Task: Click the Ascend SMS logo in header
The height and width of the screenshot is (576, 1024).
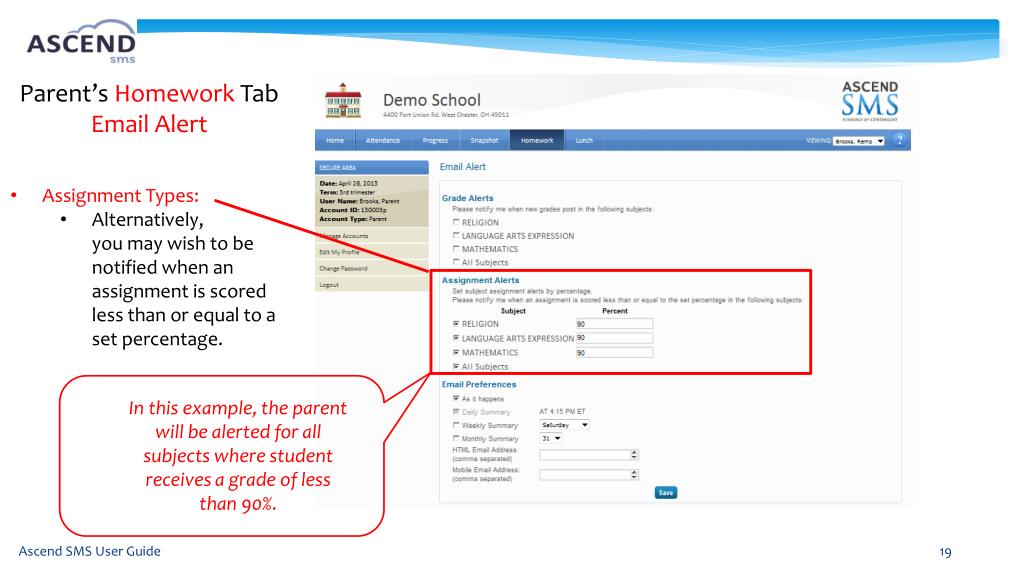Action: pos(870,101)
